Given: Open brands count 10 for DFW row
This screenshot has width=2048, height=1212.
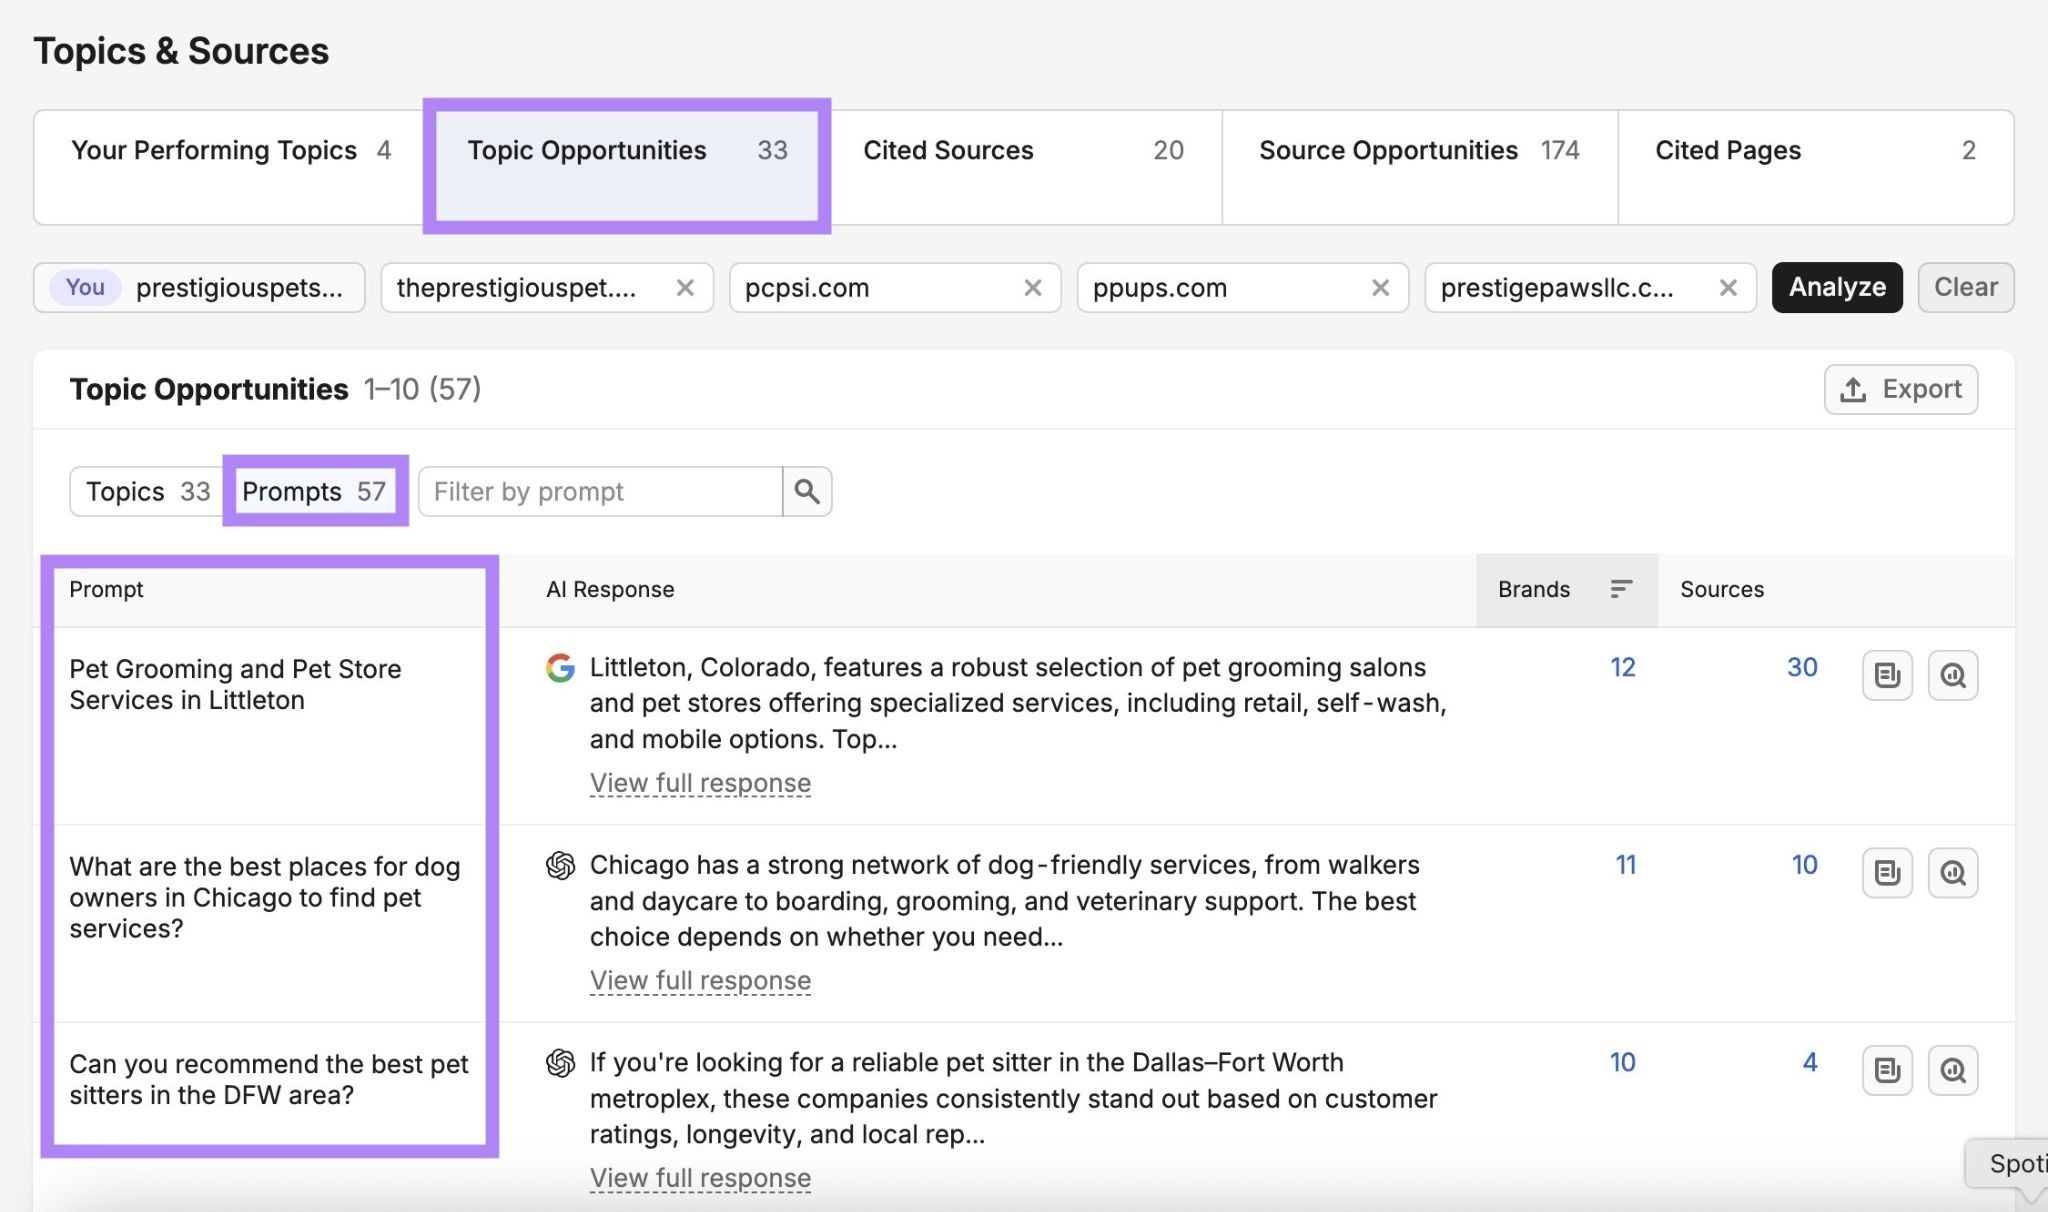Looking at the screenshot, I should 1622,1063.
